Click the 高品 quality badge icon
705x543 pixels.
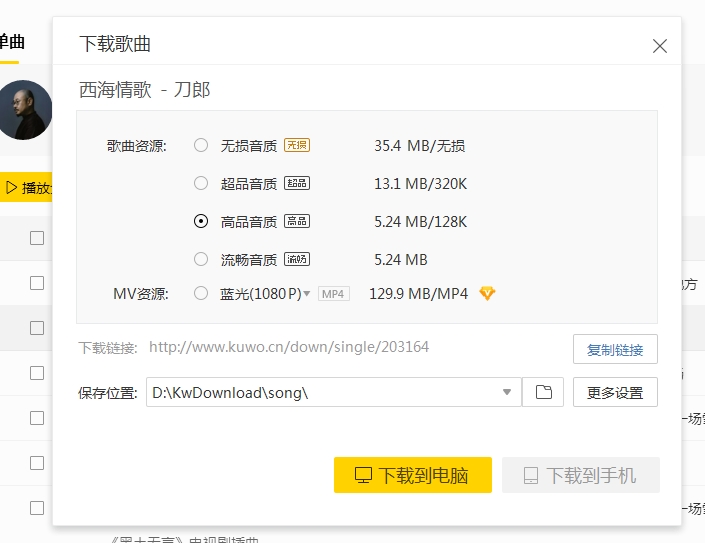tap(297, 221)
